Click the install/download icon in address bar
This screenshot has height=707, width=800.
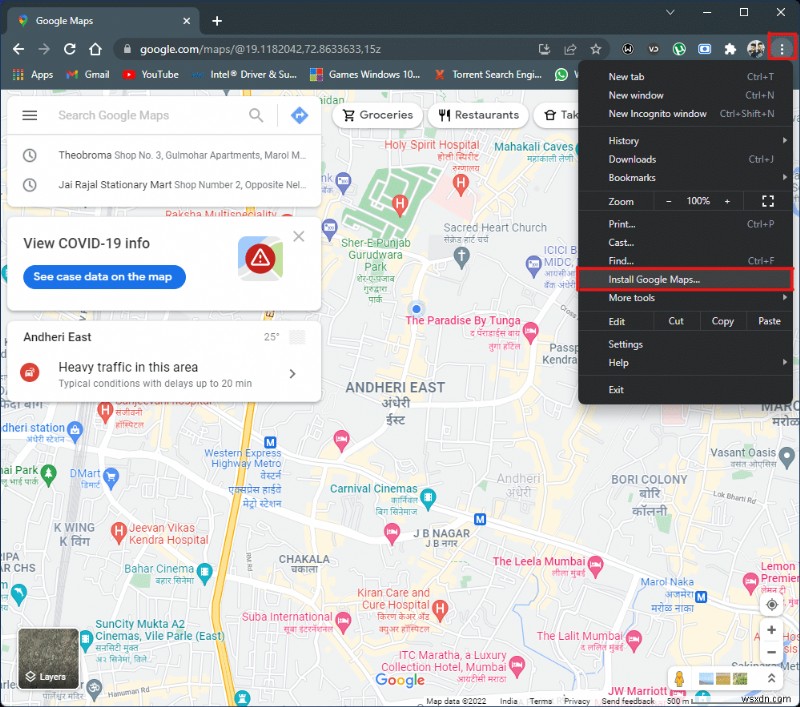point(543,48)
